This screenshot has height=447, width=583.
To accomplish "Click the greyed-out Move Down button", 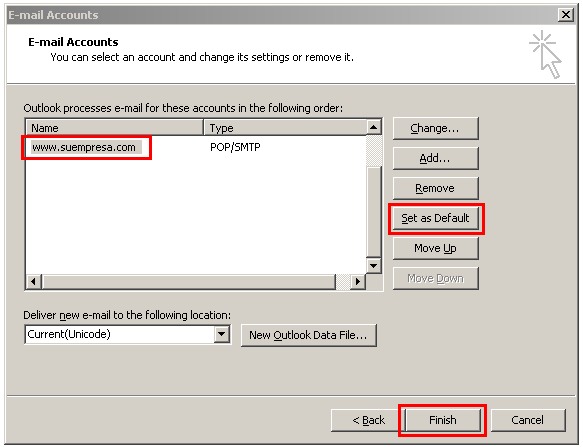I will 435,278.
